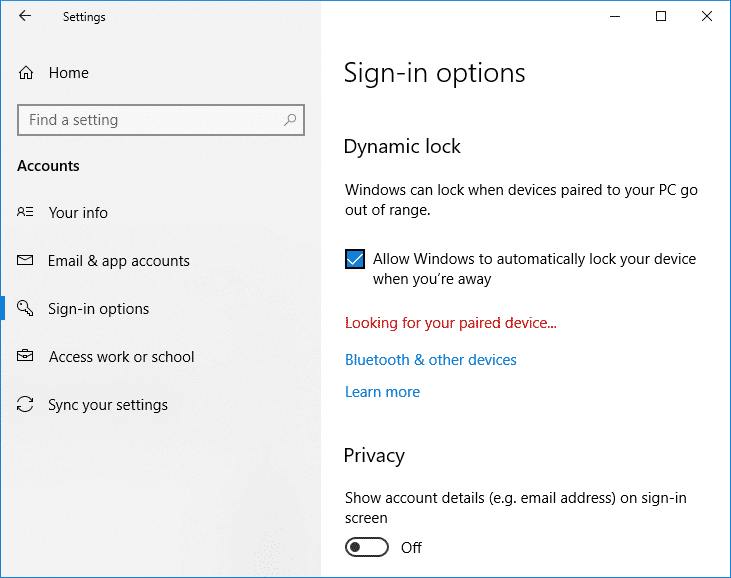731x578 pixels.
Task: Click the Sync your settings arrows icon
Action: point(26,405)
